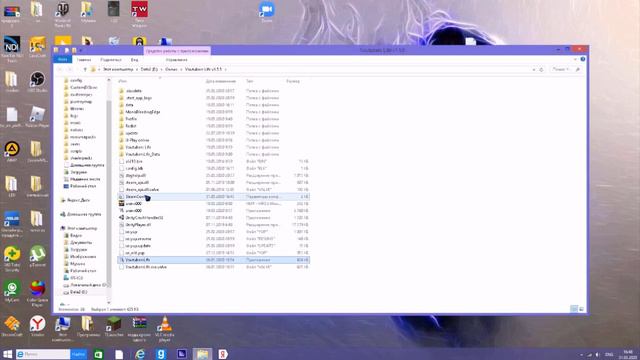
Task: Click the Найти button on taskbar
Action: 78,354
